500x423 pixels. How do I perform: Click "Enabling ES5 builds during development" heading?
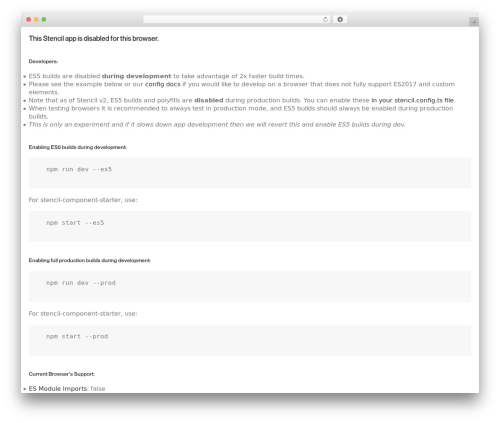click(x=78, y=147)
